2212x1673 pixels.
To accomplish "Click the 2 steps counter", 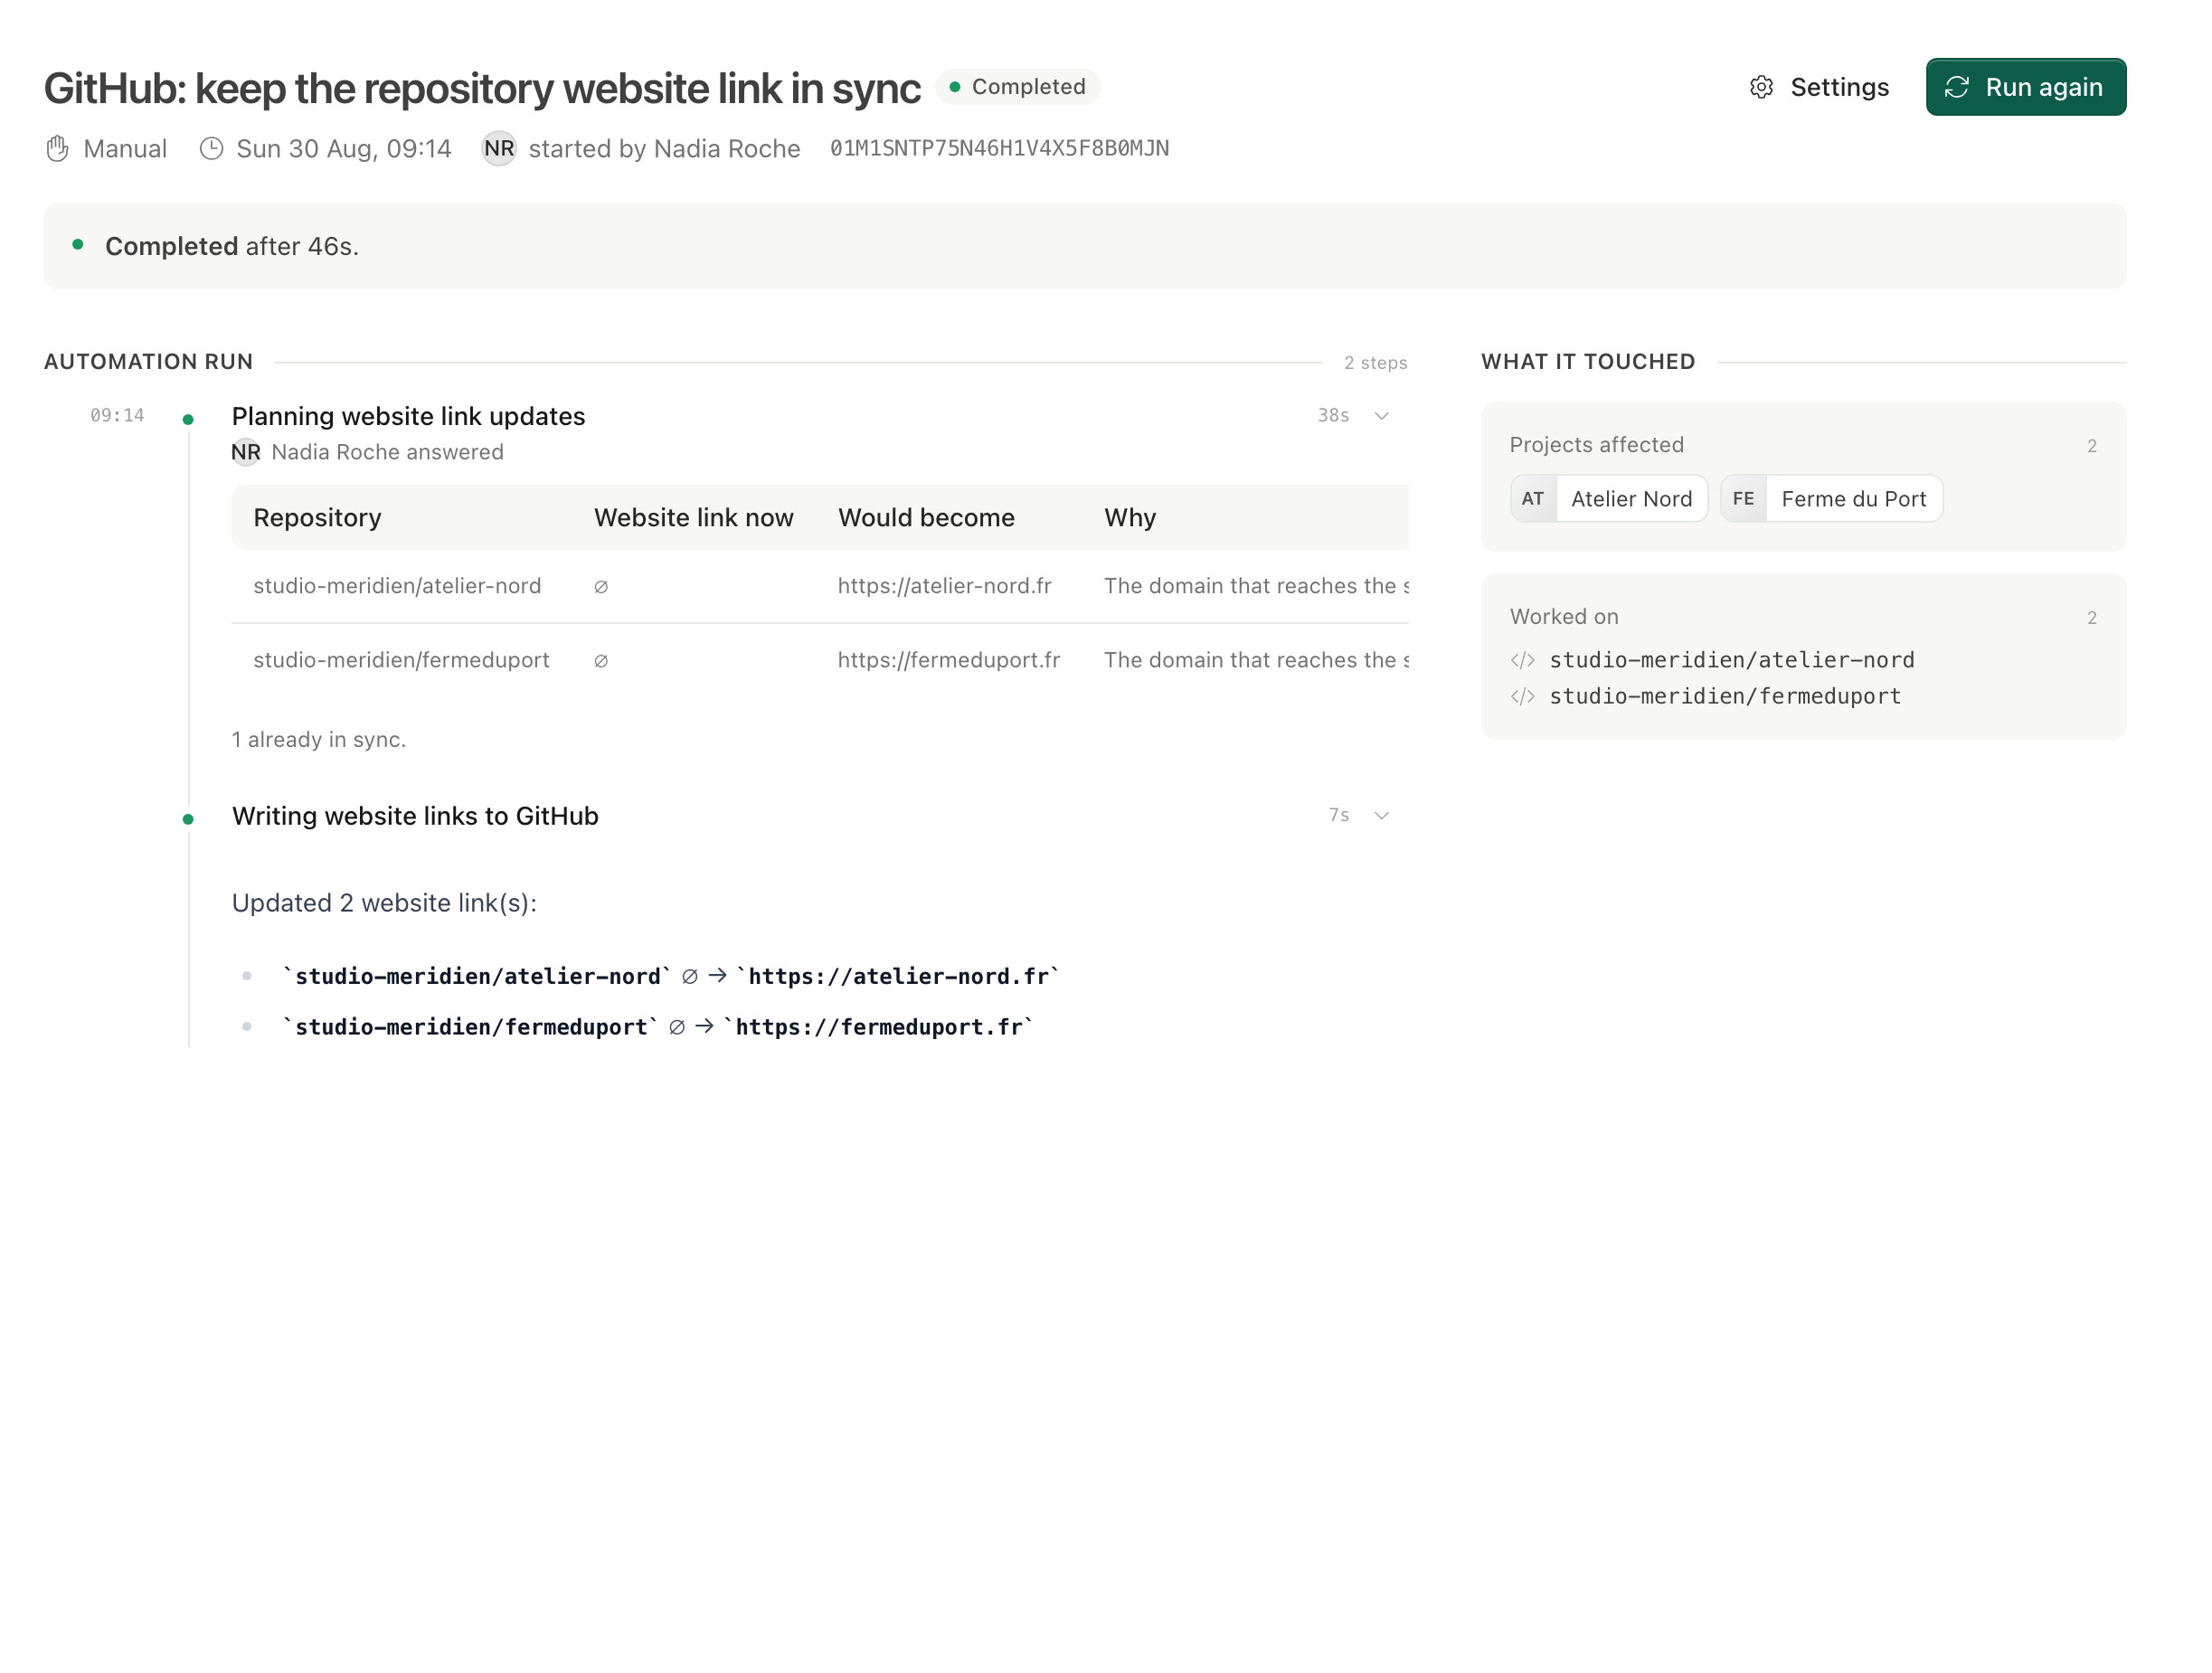I will point(1375,363).
